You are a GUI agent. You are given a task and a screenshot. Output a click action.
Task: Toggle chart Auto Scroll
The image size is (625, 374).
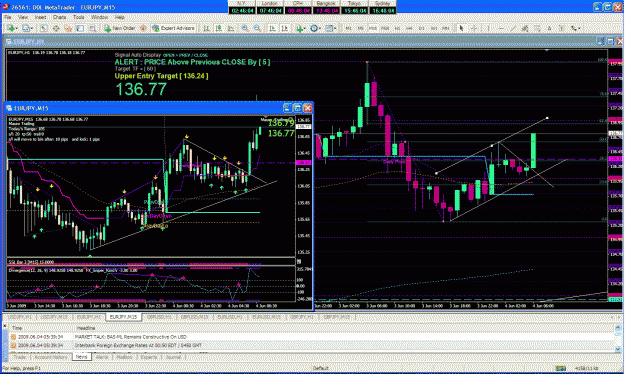coord(272,28)
